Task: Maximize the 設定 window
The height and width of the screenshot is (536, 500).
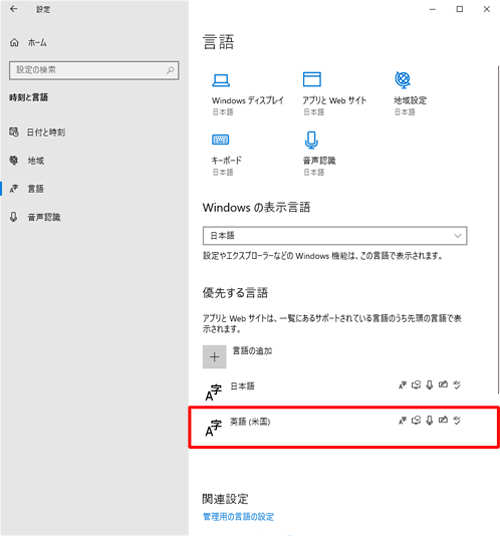Action: click(x=460, y=9)
